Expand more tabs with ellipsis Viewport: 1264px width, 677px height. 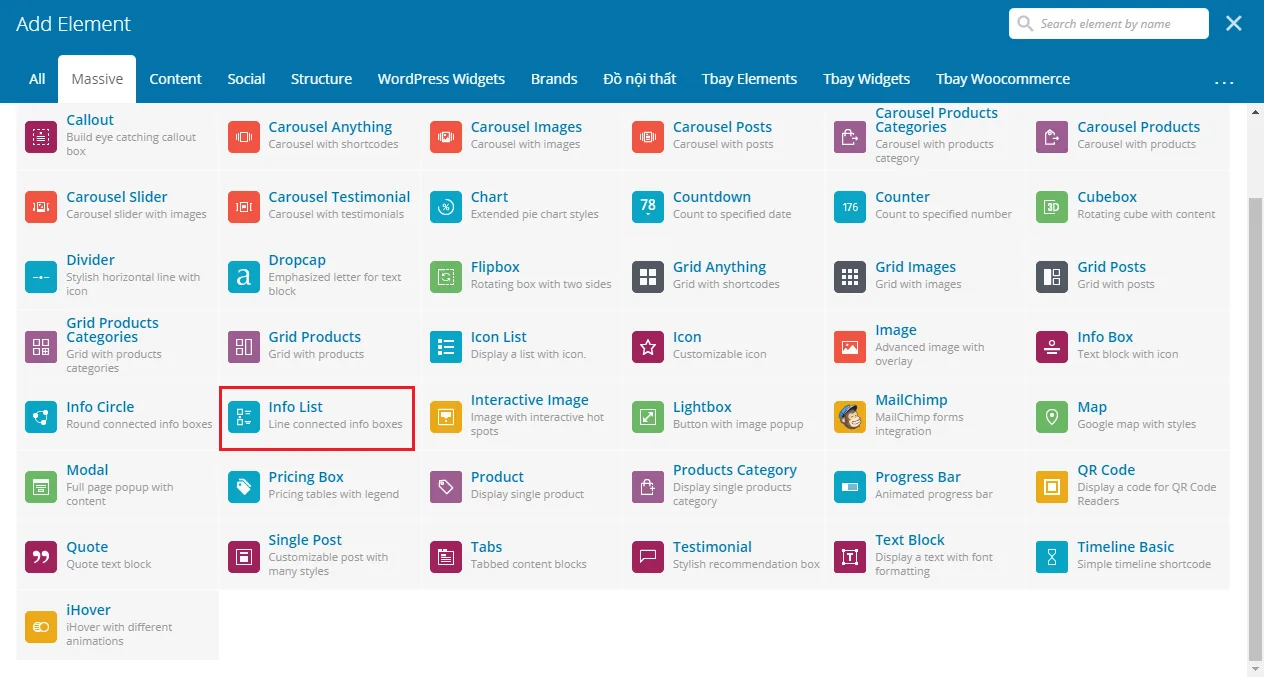[x=1224, y=80]
